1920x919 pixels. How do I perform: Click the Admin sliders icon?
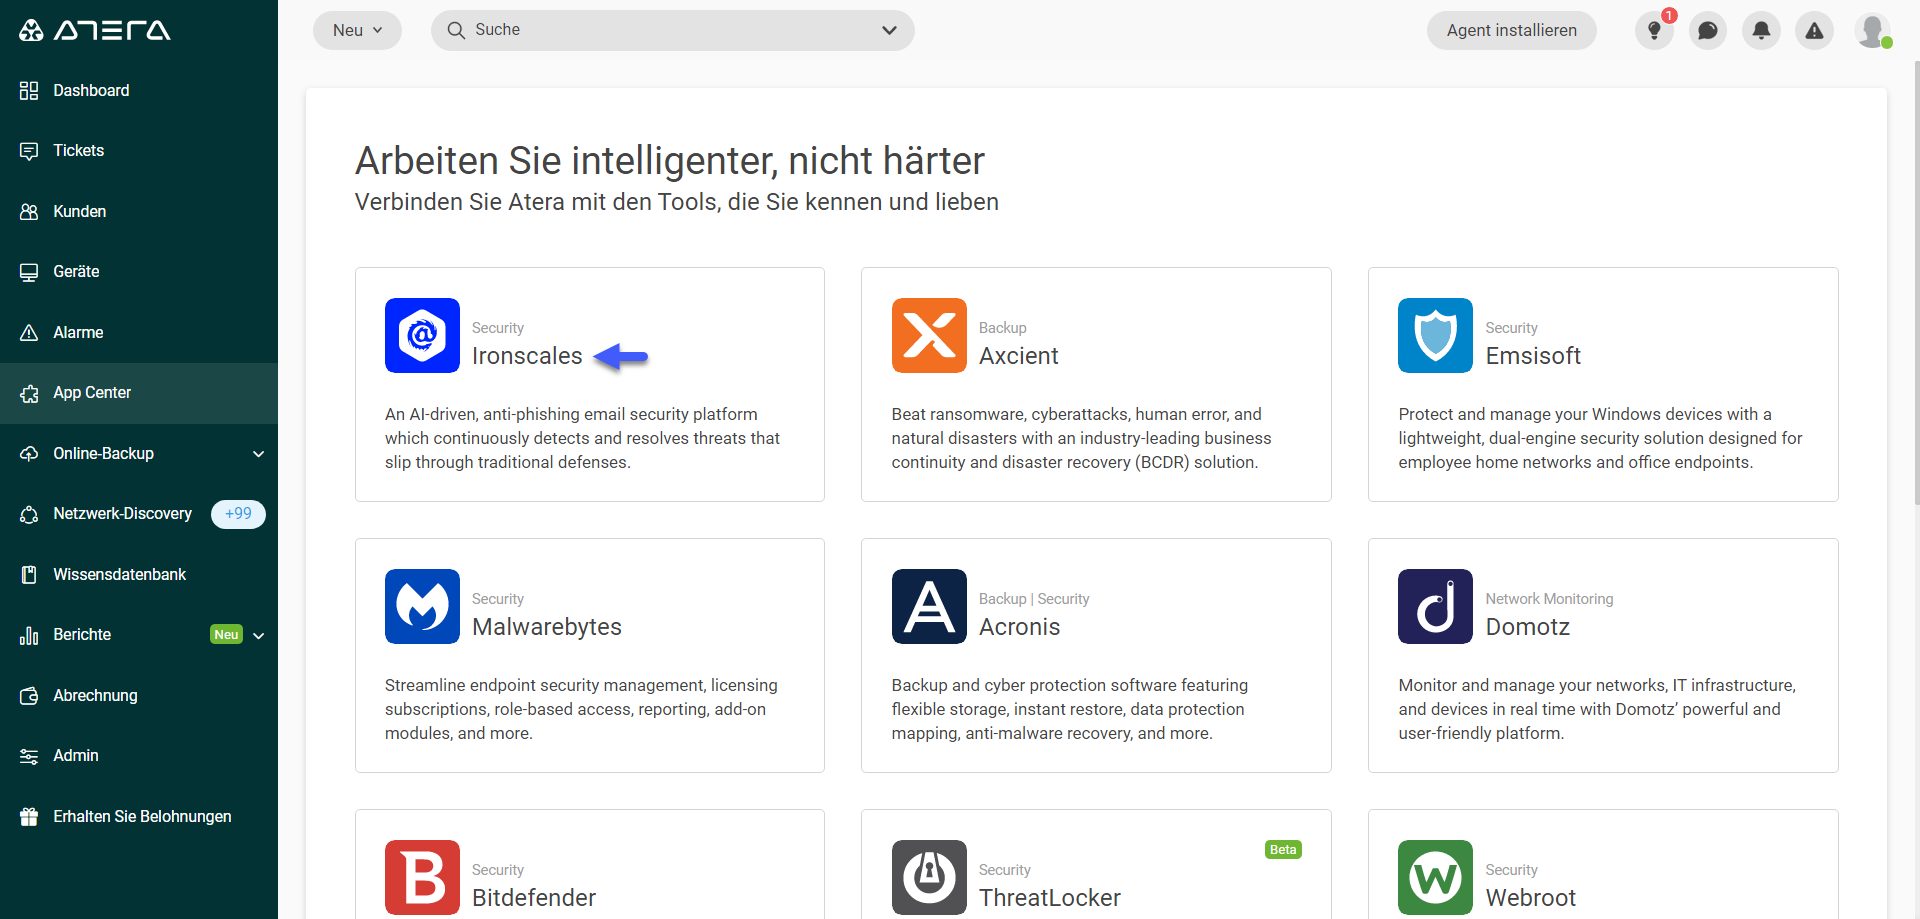pyautogui.click(x=29, y=756)
